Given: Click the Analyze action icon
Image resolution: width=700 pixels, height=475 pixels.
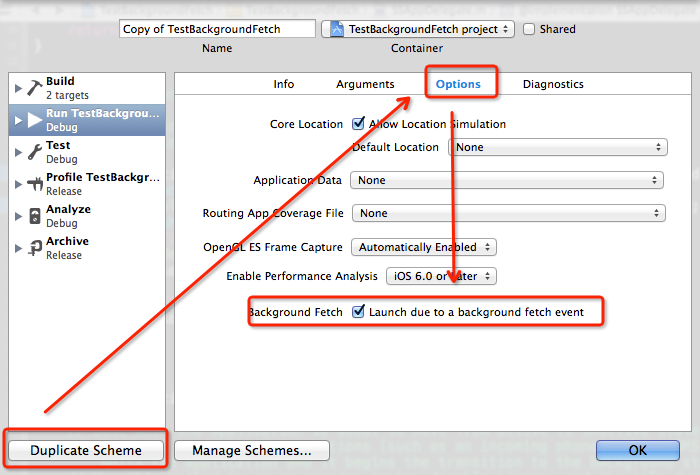Looking at the screenshot, I should 35,216.
